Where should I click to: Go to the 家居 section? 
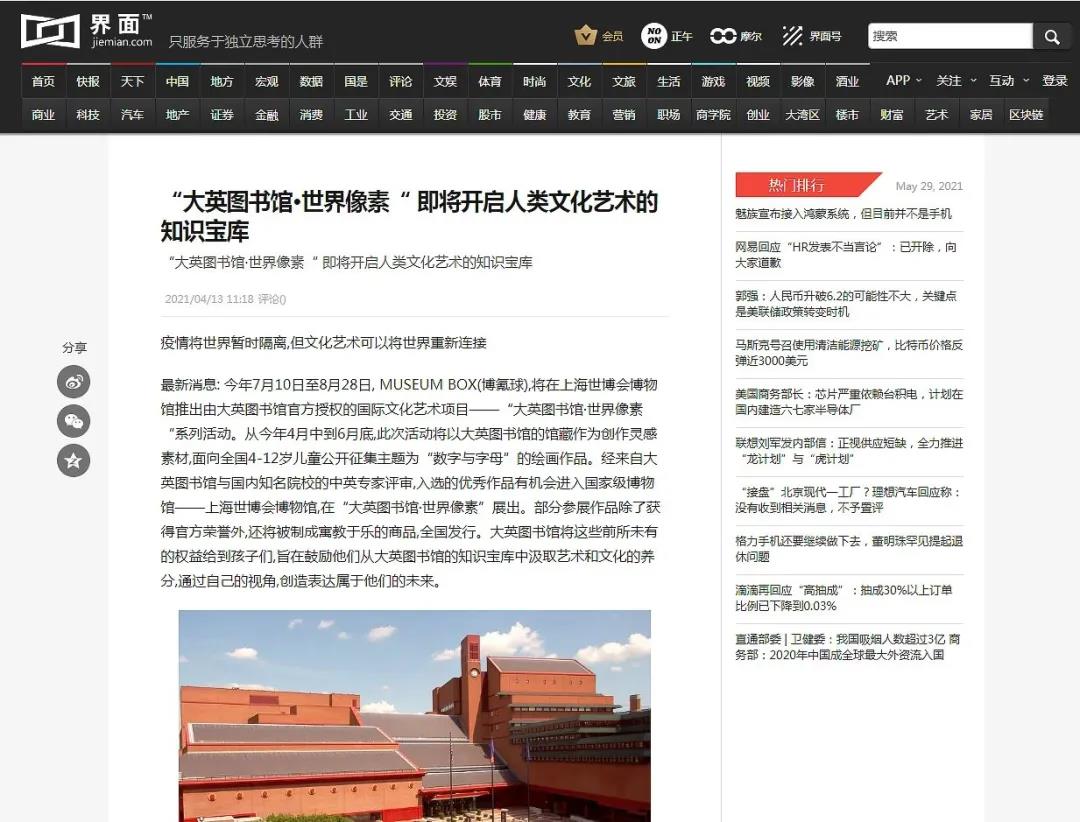982,114
